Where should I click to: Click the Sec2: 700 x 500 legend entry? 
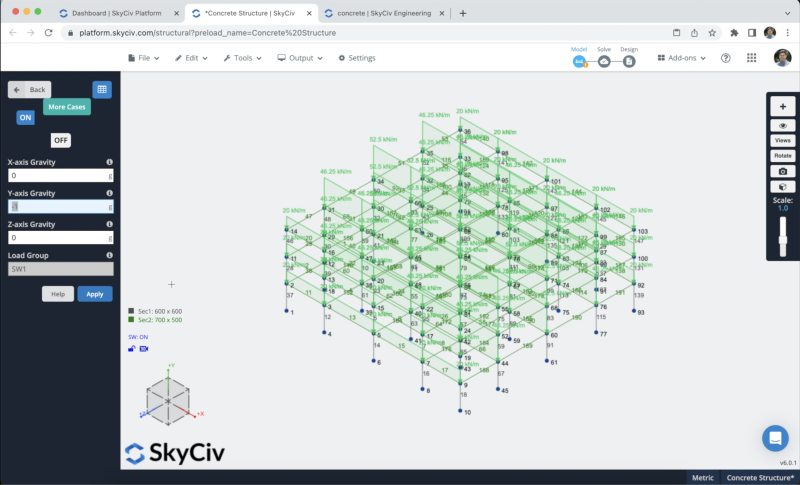pos(155,320)
